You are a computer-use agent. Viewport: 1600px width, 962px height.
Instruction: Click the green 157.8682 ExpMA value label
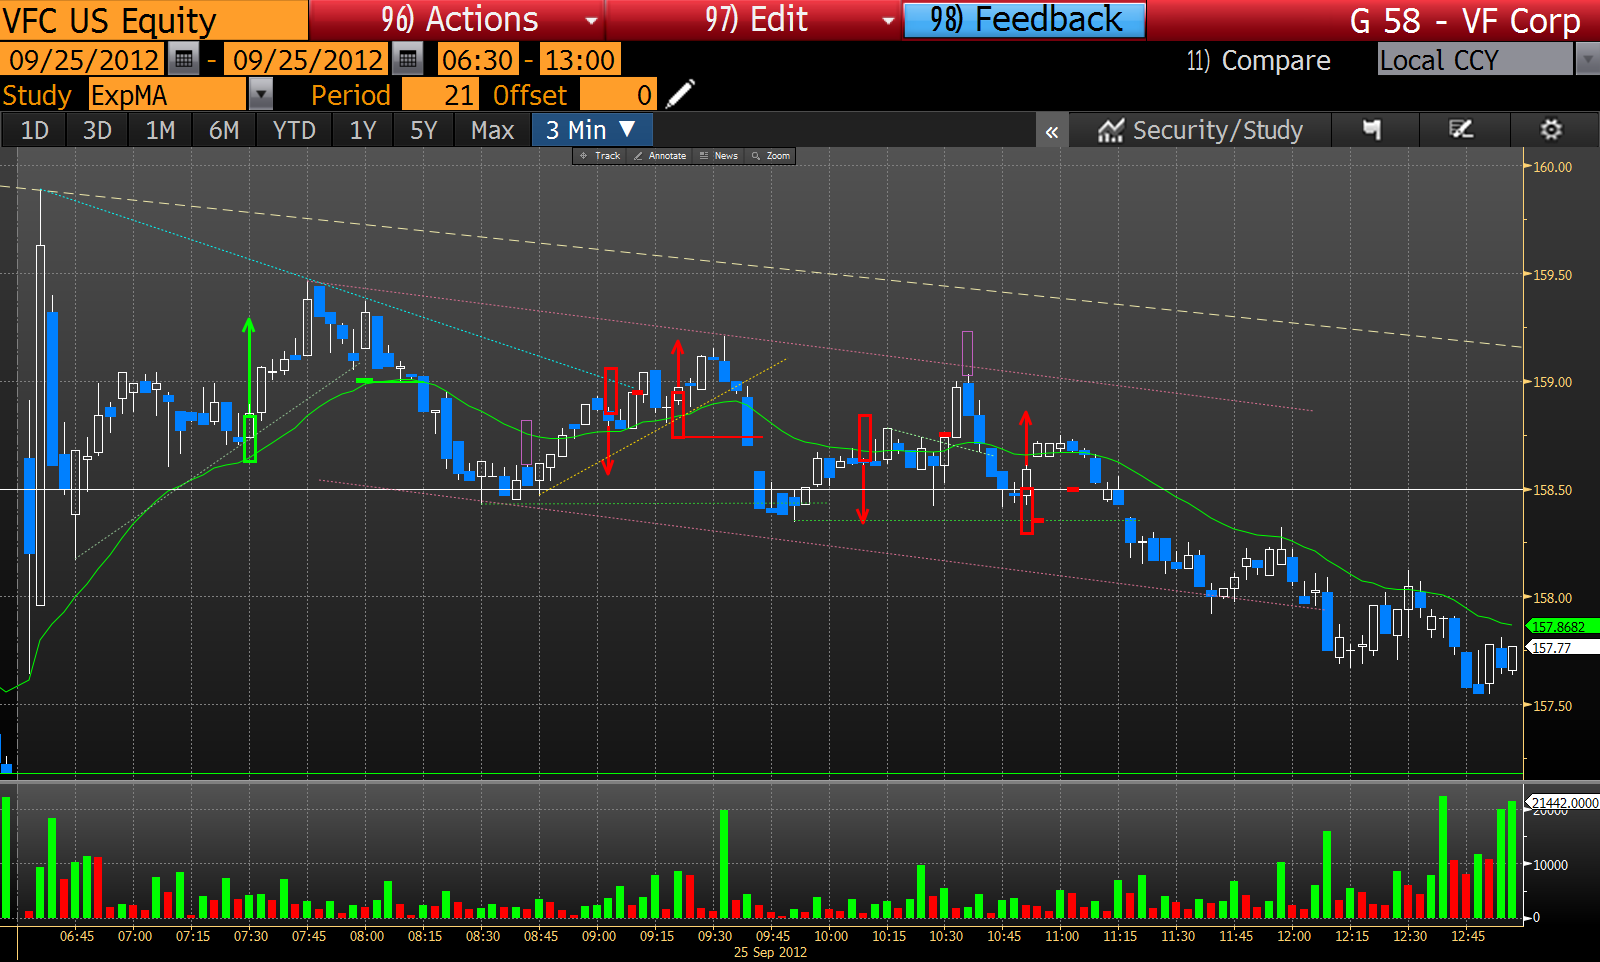[x=1563, y=627]
